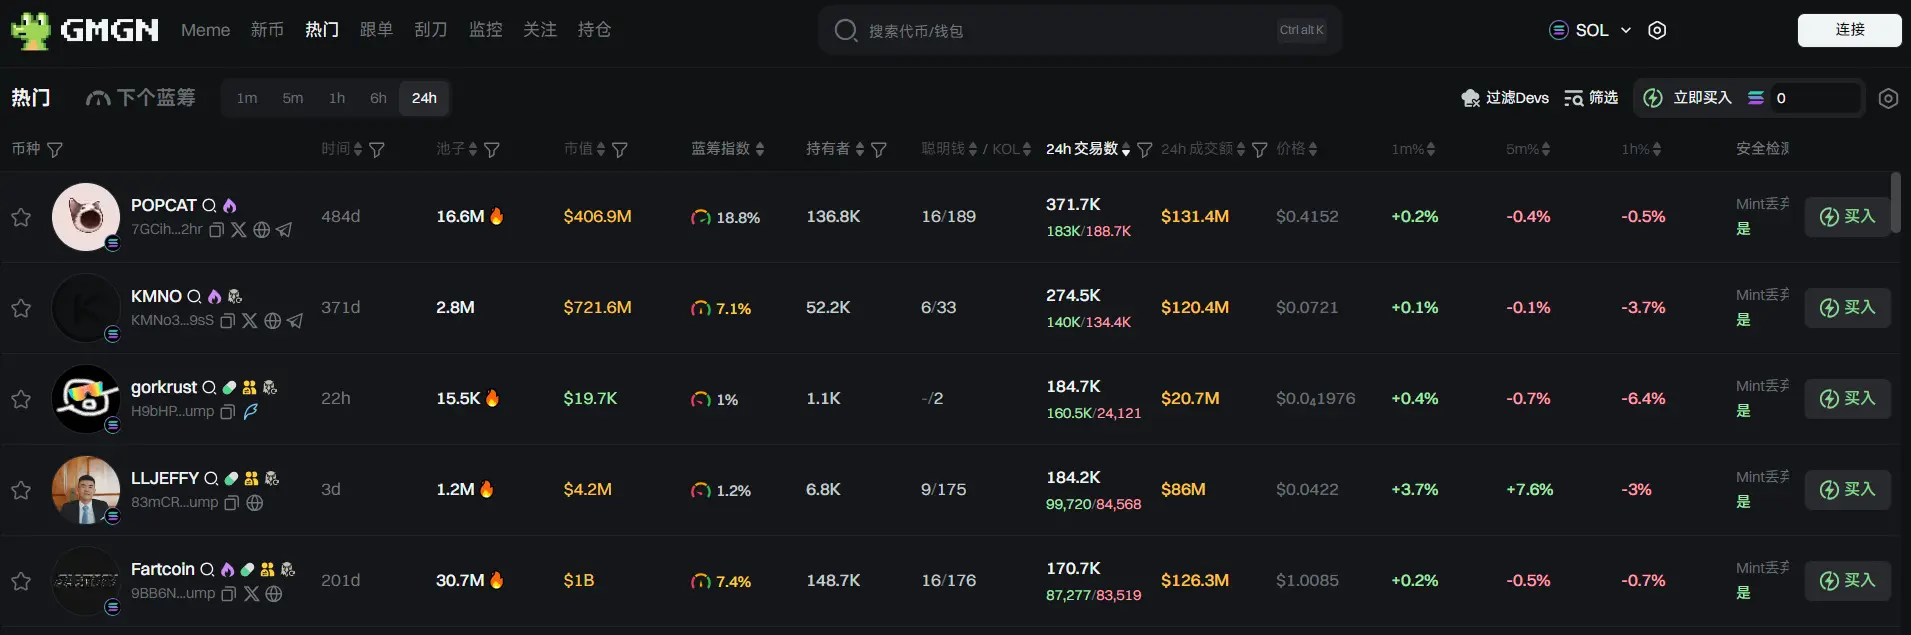Open the 市值 column filter funnel

tap(620, 150)
